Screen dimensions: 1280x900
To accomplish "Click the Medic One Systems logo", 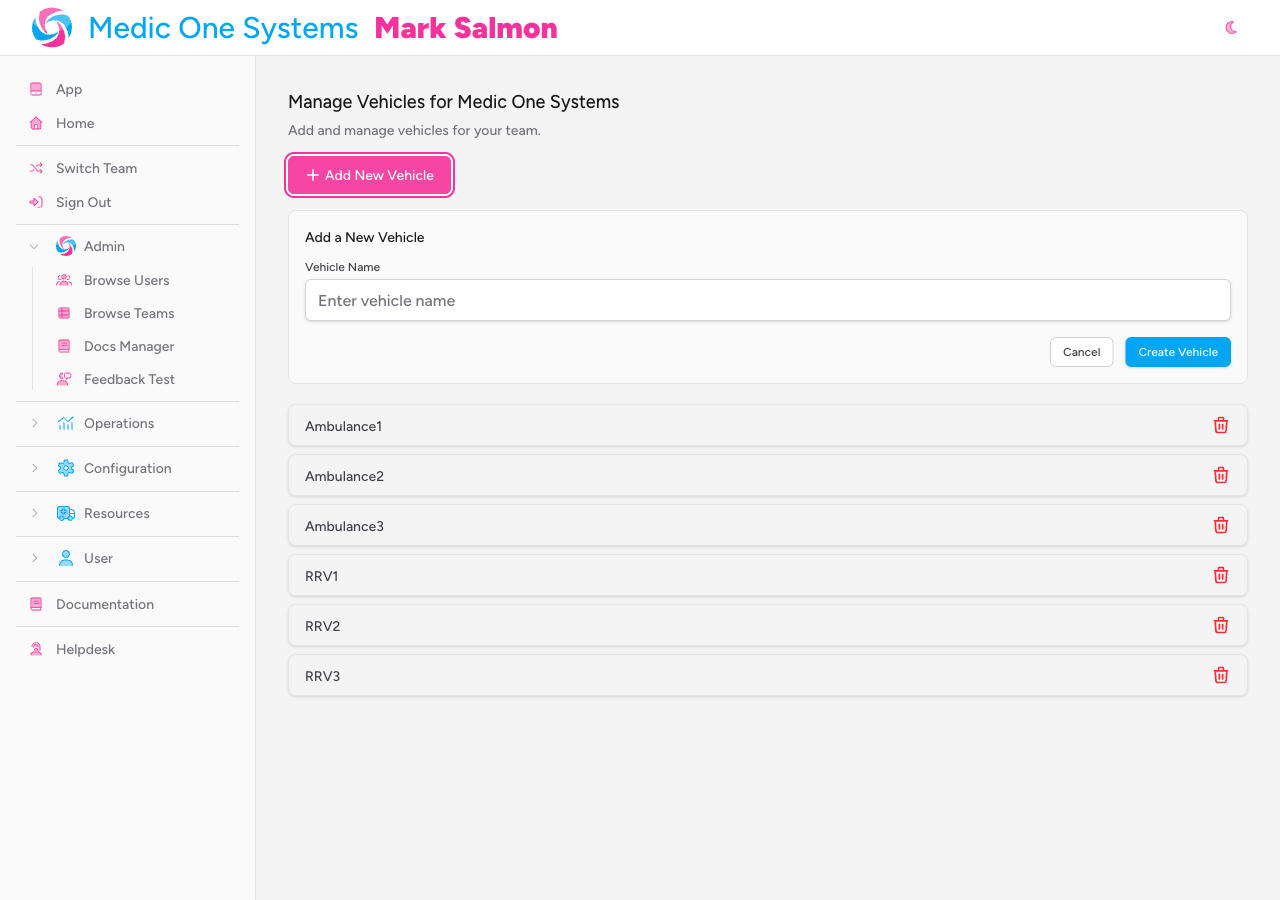I will [52, 28].
